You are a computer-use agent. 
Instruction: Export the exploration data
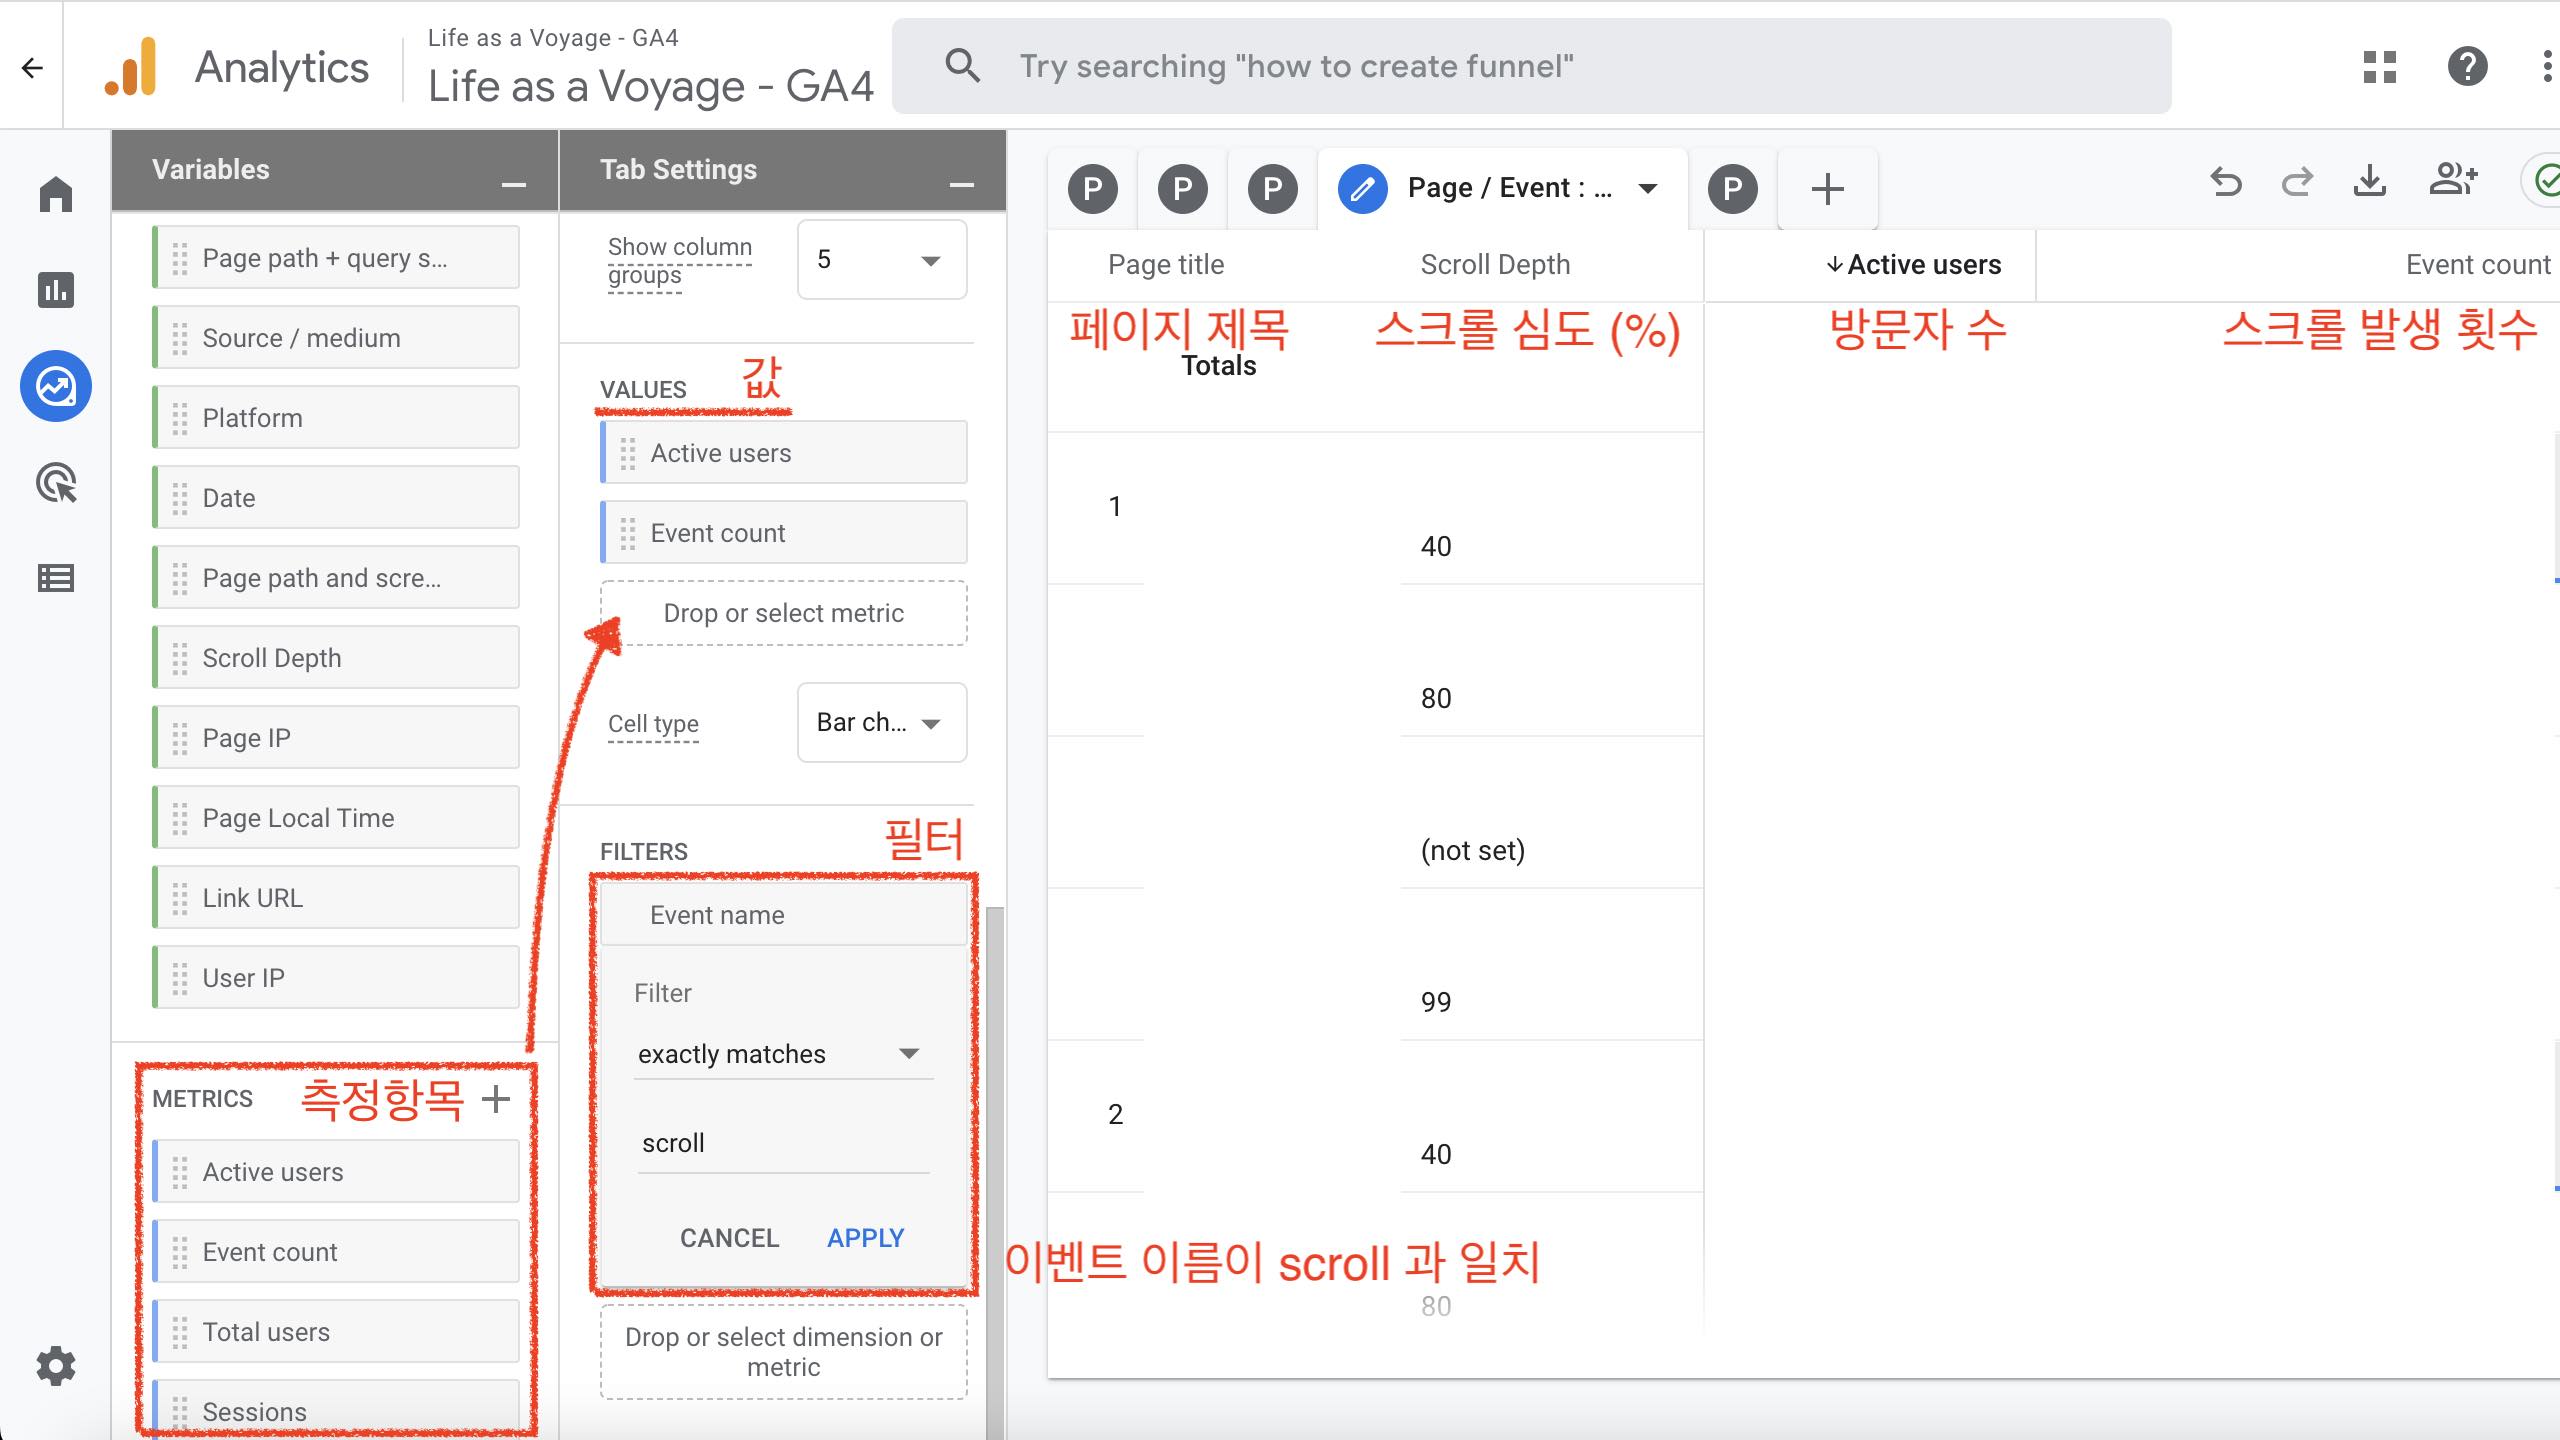point(2369,182)
